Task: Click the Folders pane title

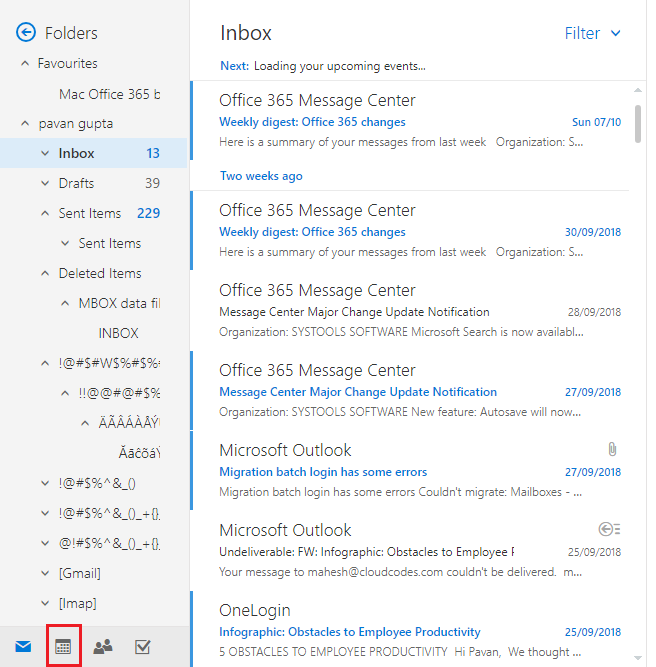Action: pyautogui.click(x=71, y=33)
